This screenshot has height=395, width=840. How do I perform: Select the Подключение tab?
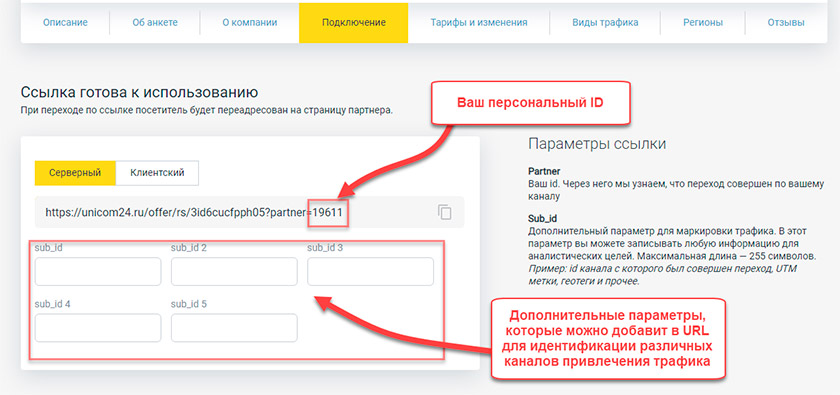click(x=354, y=23)
